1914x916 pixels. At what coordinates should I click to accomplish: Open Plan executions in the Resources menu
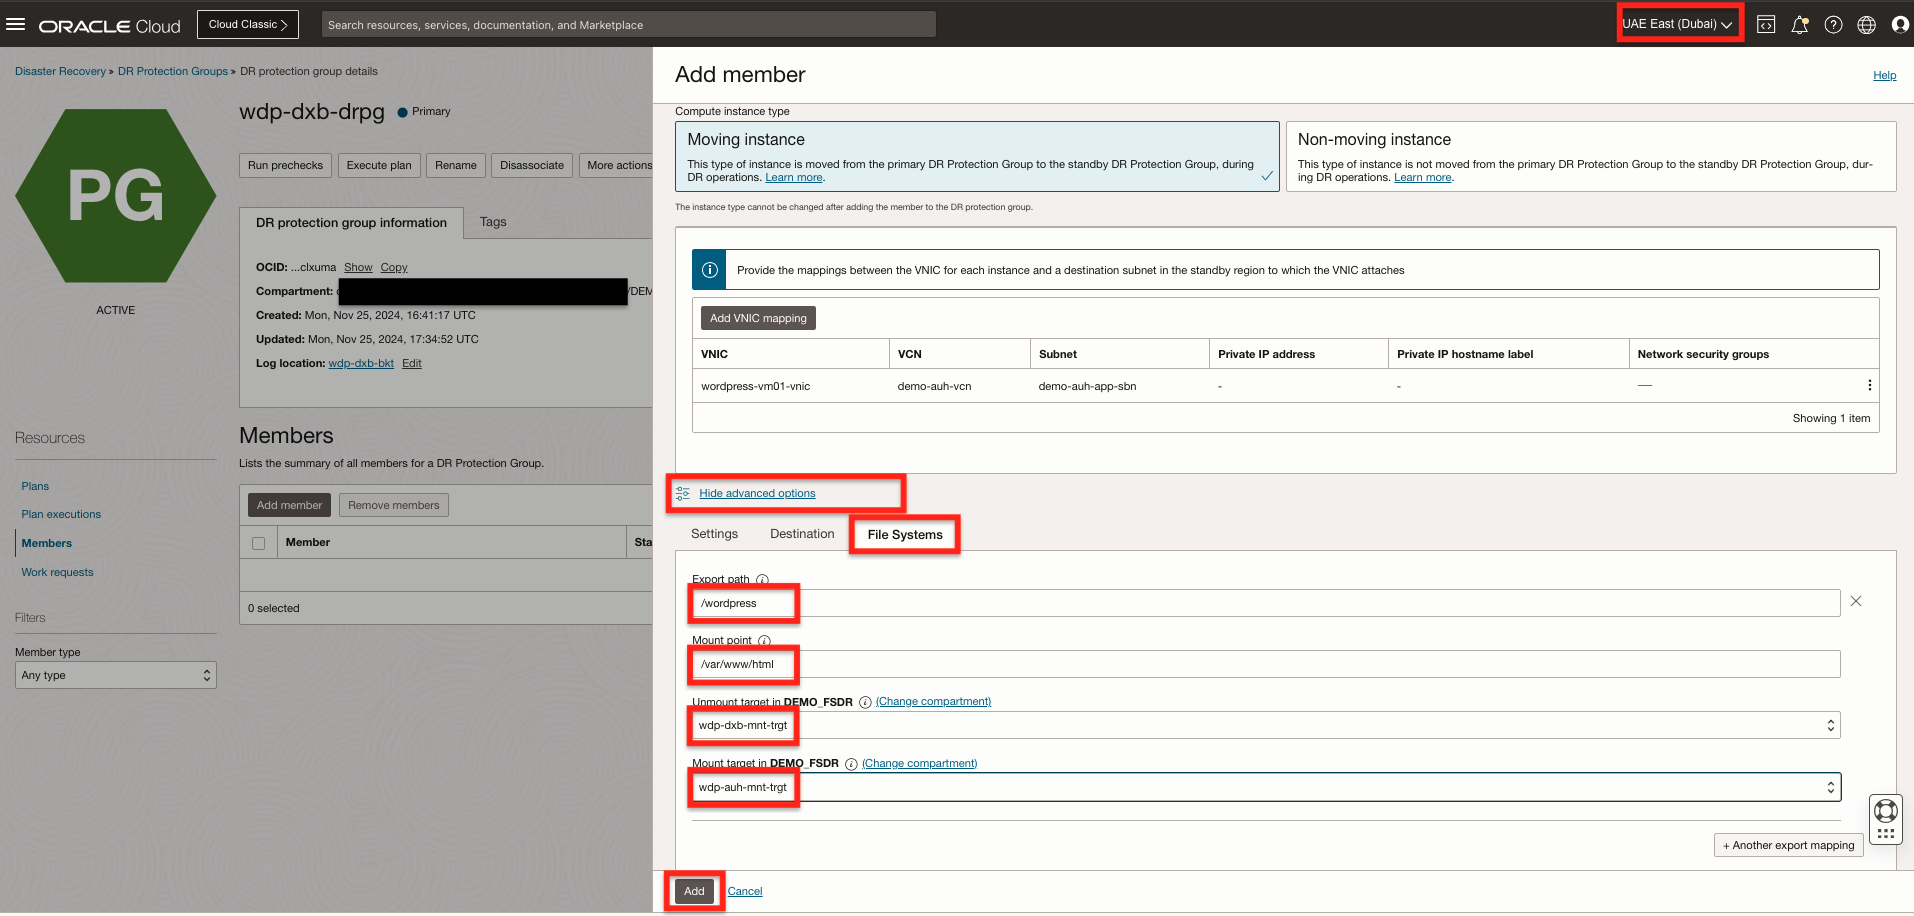pyautogui.click(x=61, y=514)
